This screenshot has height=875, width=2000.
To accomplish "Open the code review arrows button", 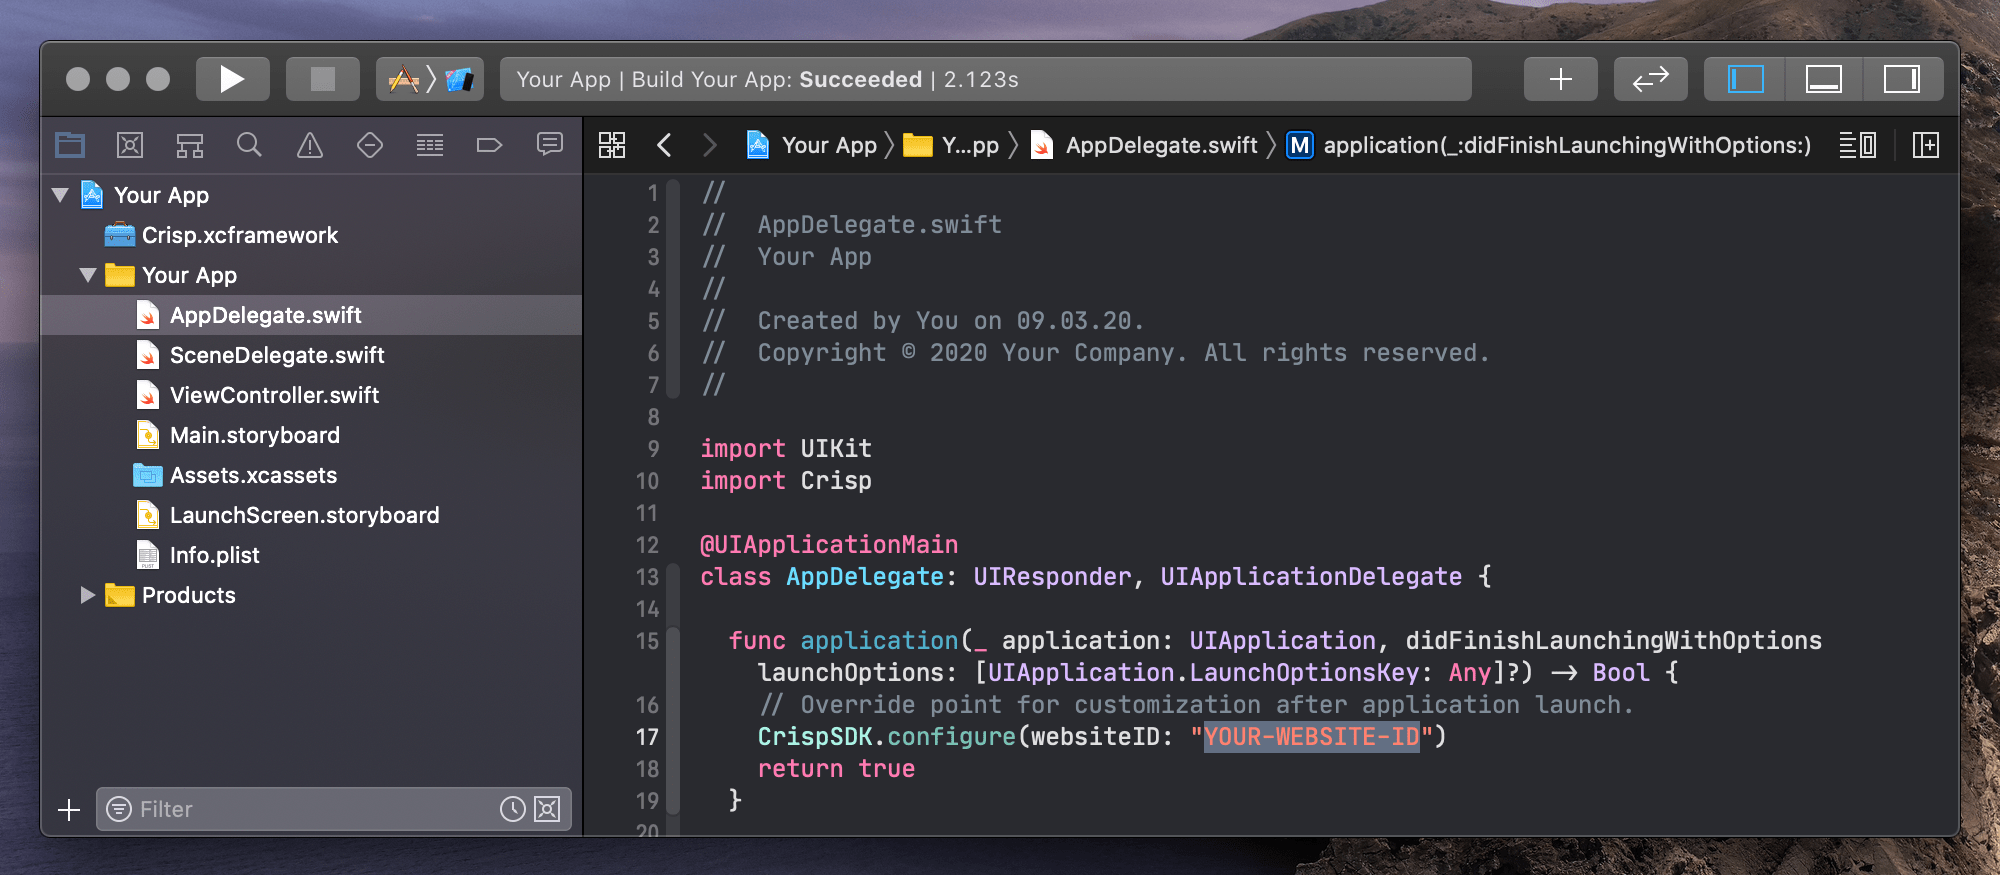I will click(x=1650, y=79).
